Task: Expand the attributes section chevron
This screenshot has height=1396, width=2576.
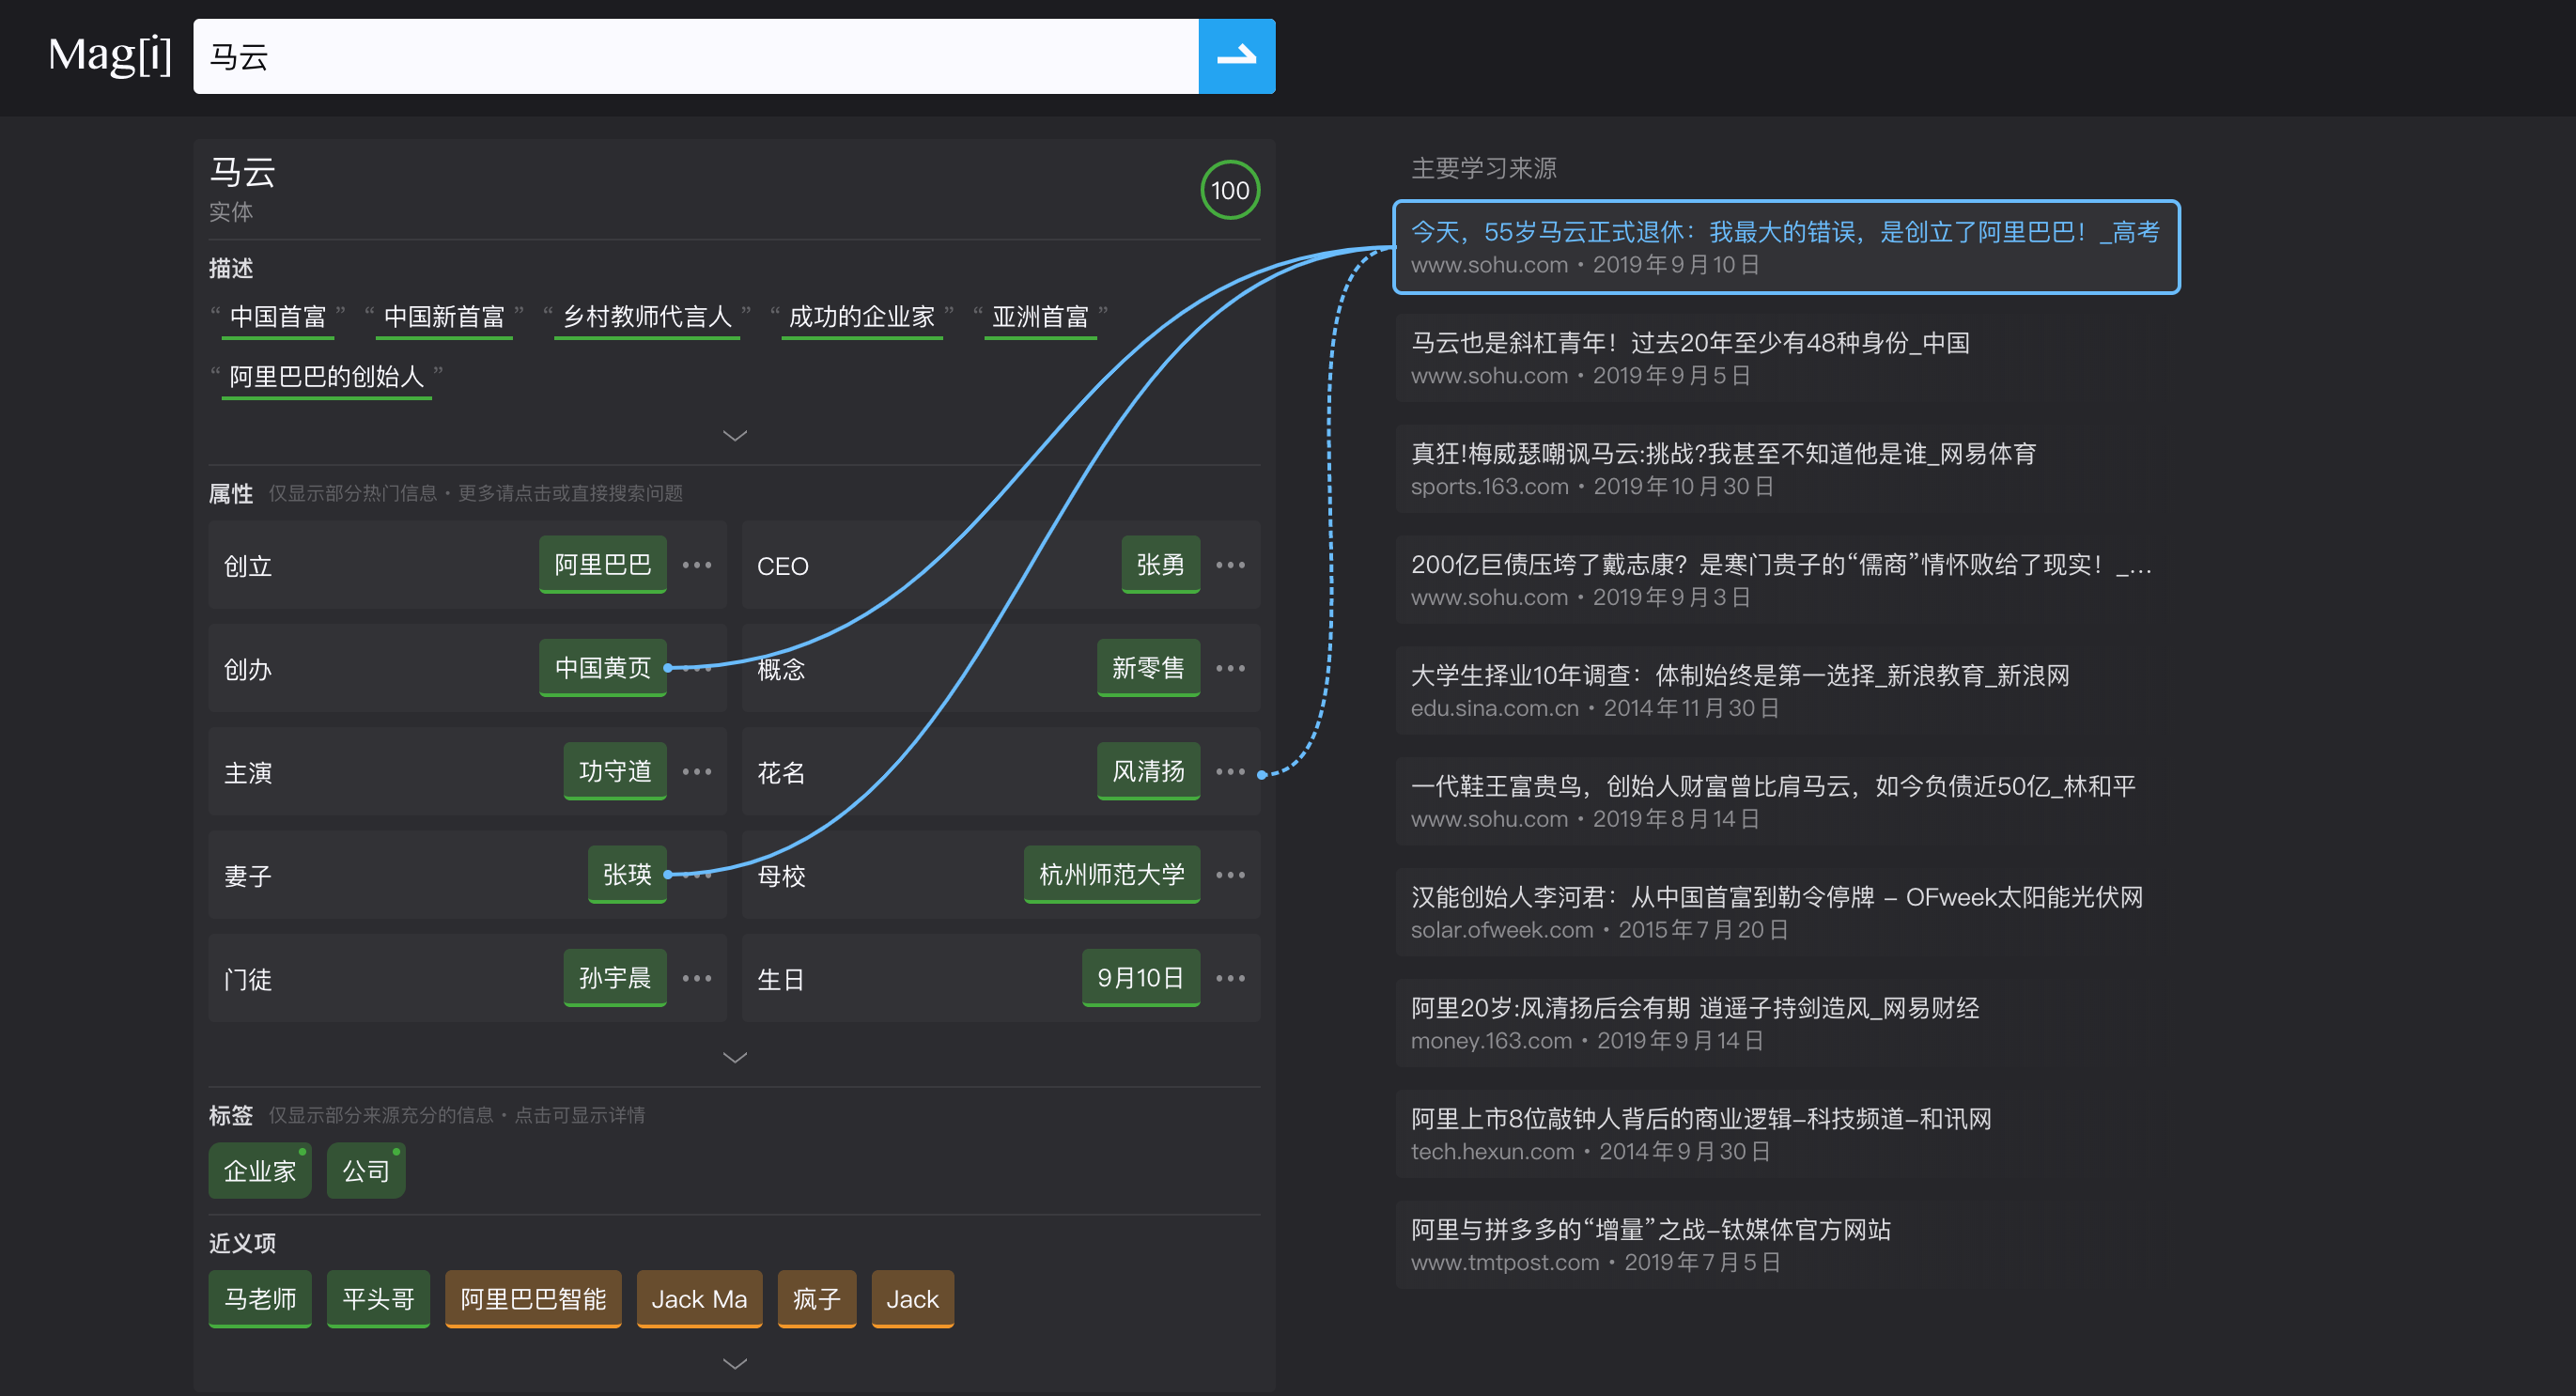Action: pyautogui.click(x=734, y=1054)
